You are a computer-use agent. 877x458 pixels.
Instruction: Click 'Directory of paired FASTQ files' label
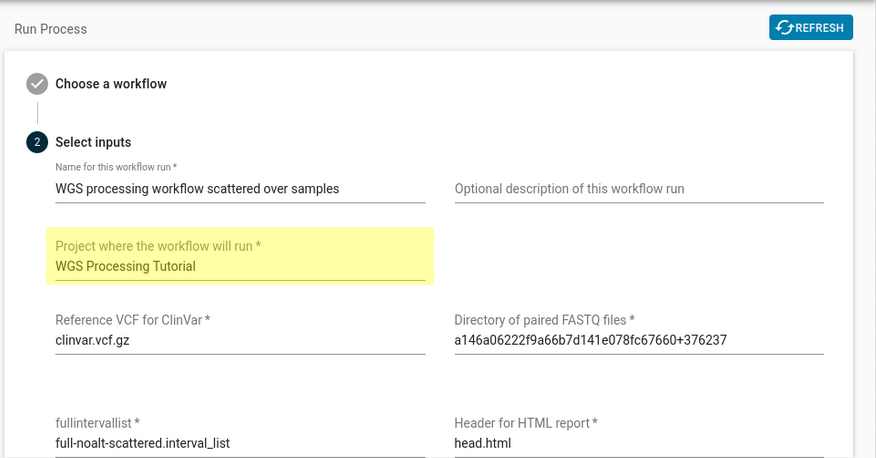[x=545, y=320]
